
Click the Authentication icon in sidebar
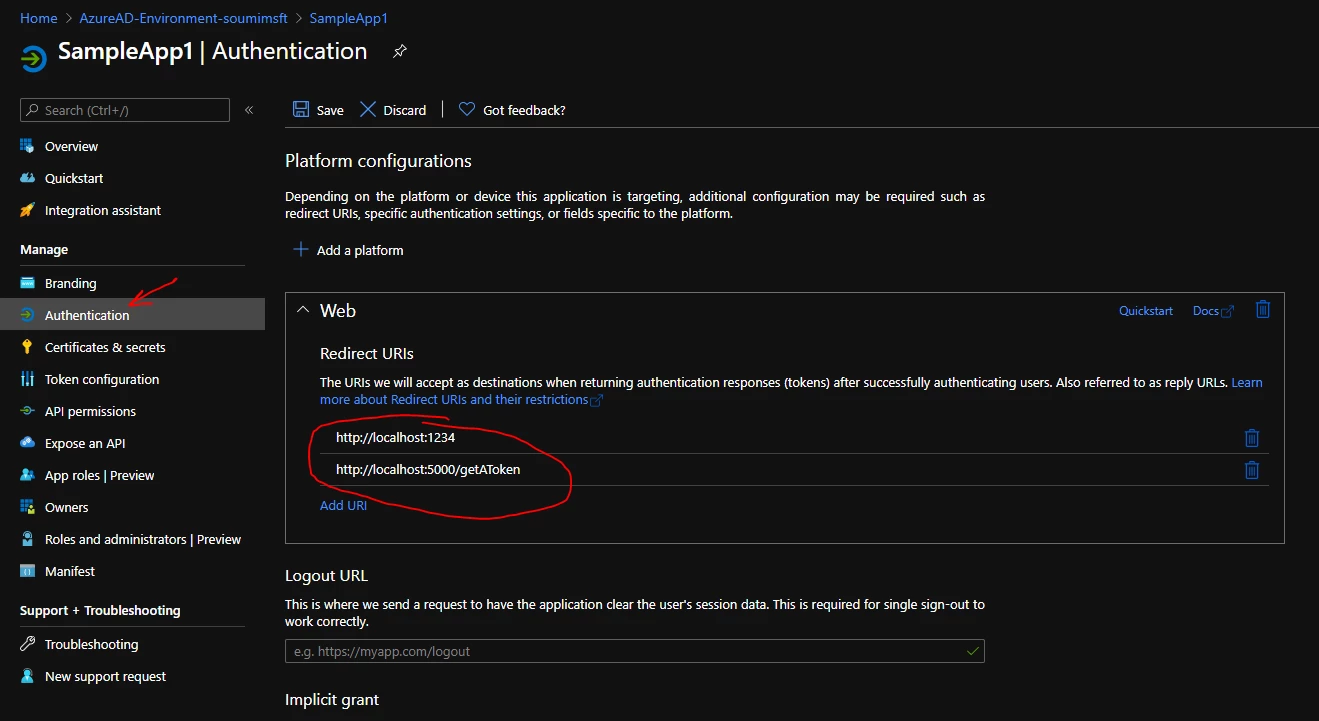pos(27,315)
